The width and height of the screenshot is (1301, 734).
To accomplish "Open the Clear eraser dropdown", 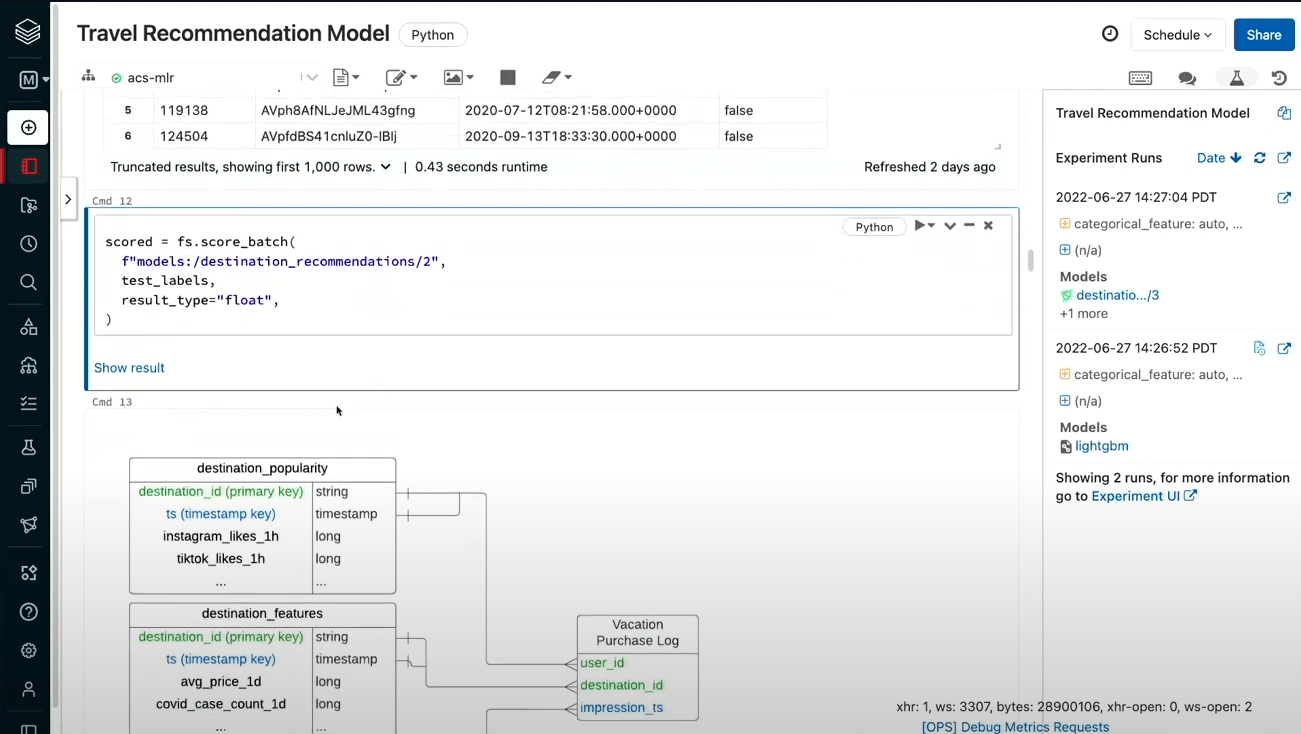I will click(557, 77).
